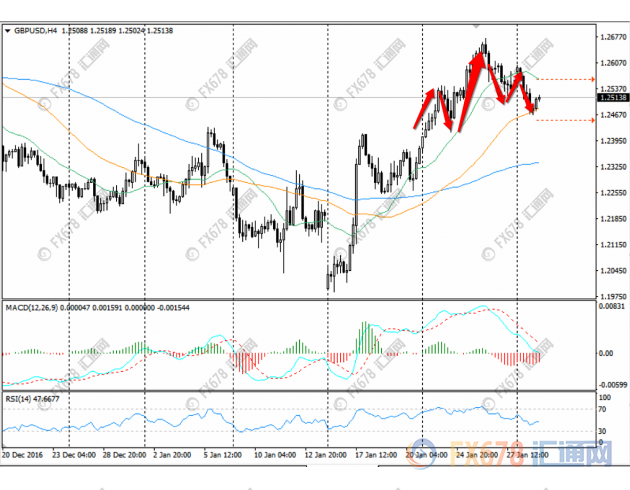
Task: Click the RSI 30 level label
Action: [604, 431]
